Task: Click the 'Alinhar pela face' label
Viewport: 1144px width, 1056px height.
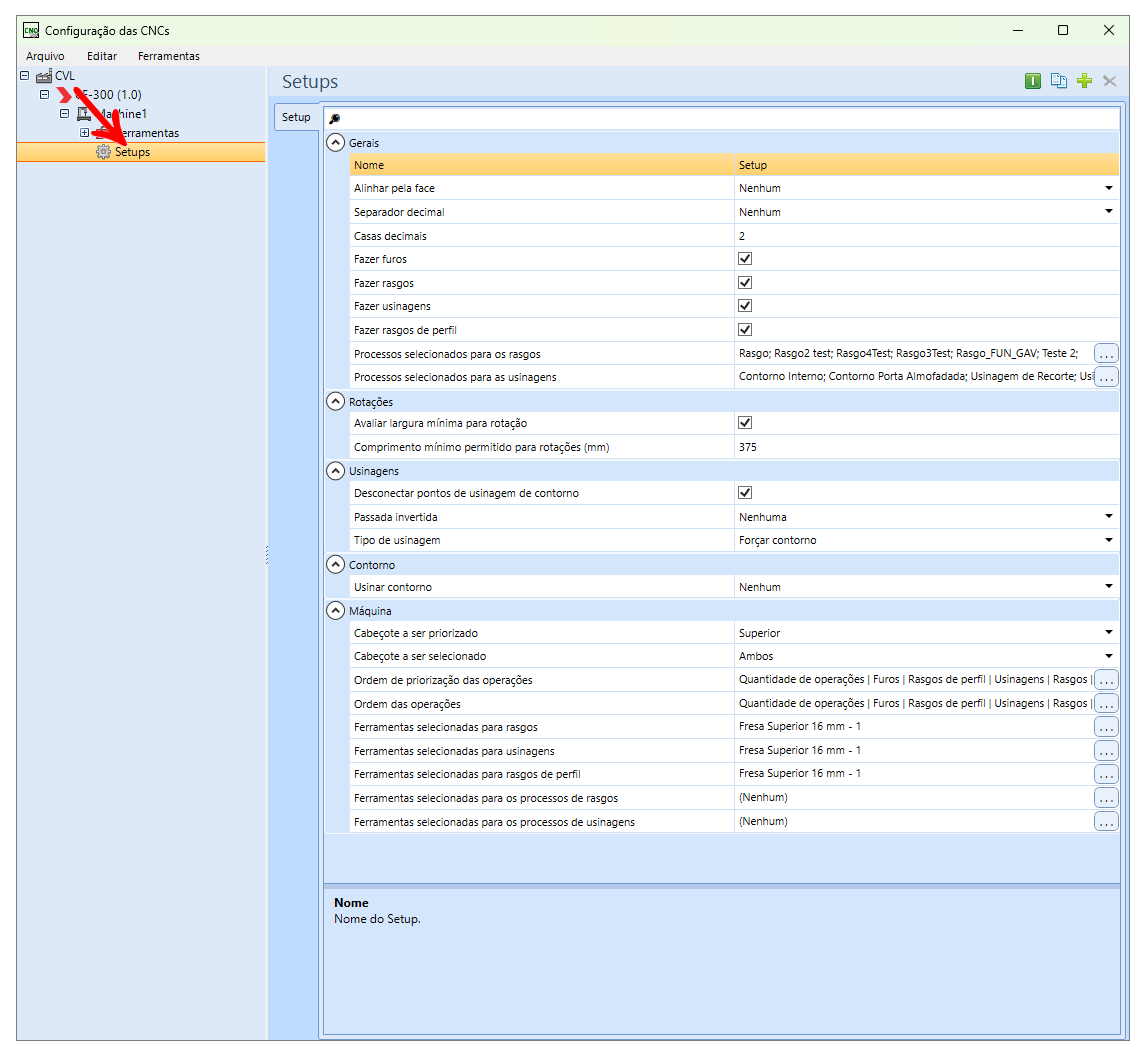Action: click(x=394, y=188)
